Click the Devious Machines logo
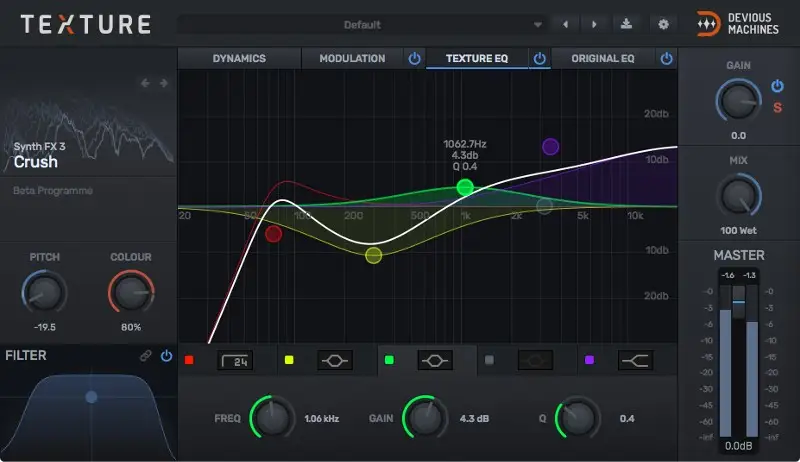This screenshot has height=462, width=800. coord(740,24)
